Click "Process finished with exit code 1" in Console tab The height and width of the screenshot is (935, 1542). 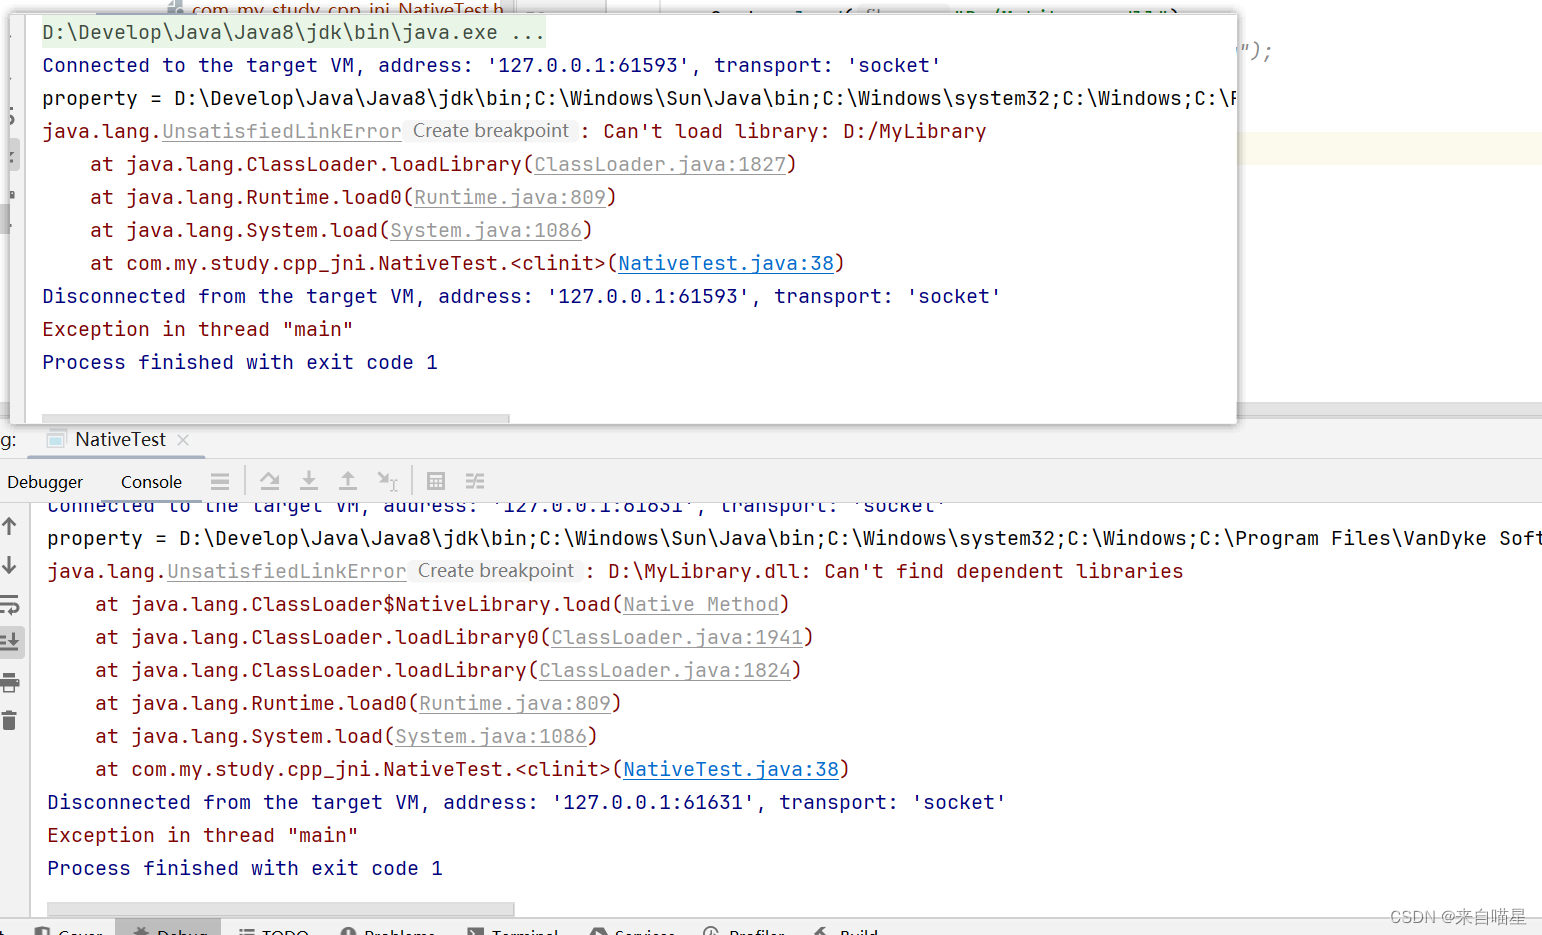pyautogui.click(x=245, y=869)
